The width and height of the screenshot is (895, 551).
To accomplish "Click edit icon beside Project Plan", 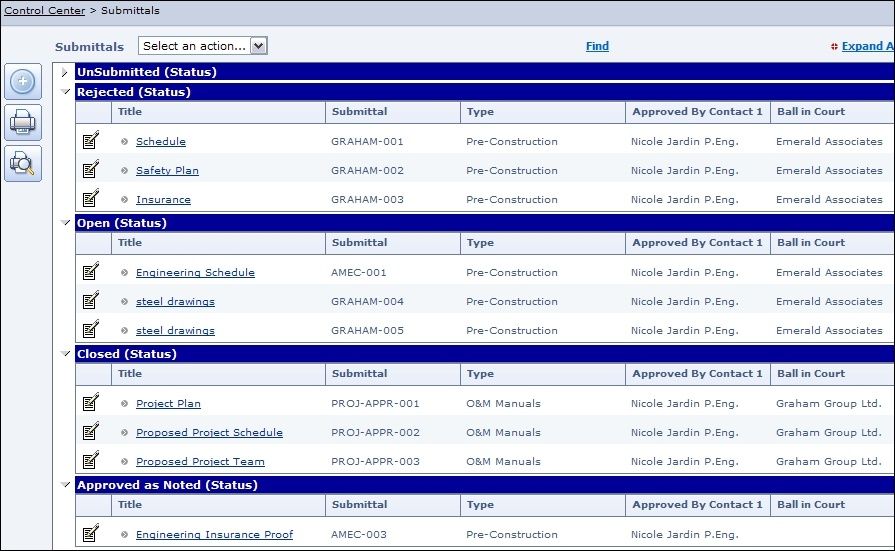I will click(91, 403).
